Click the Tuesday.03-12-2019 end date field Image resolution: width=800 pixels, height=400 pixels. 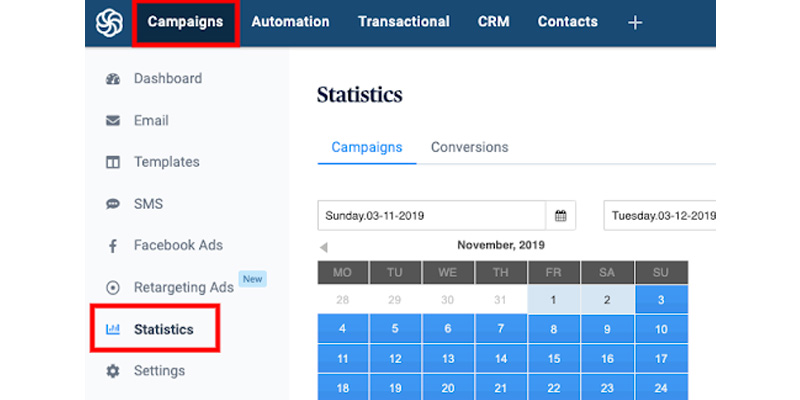click(660, 215)
